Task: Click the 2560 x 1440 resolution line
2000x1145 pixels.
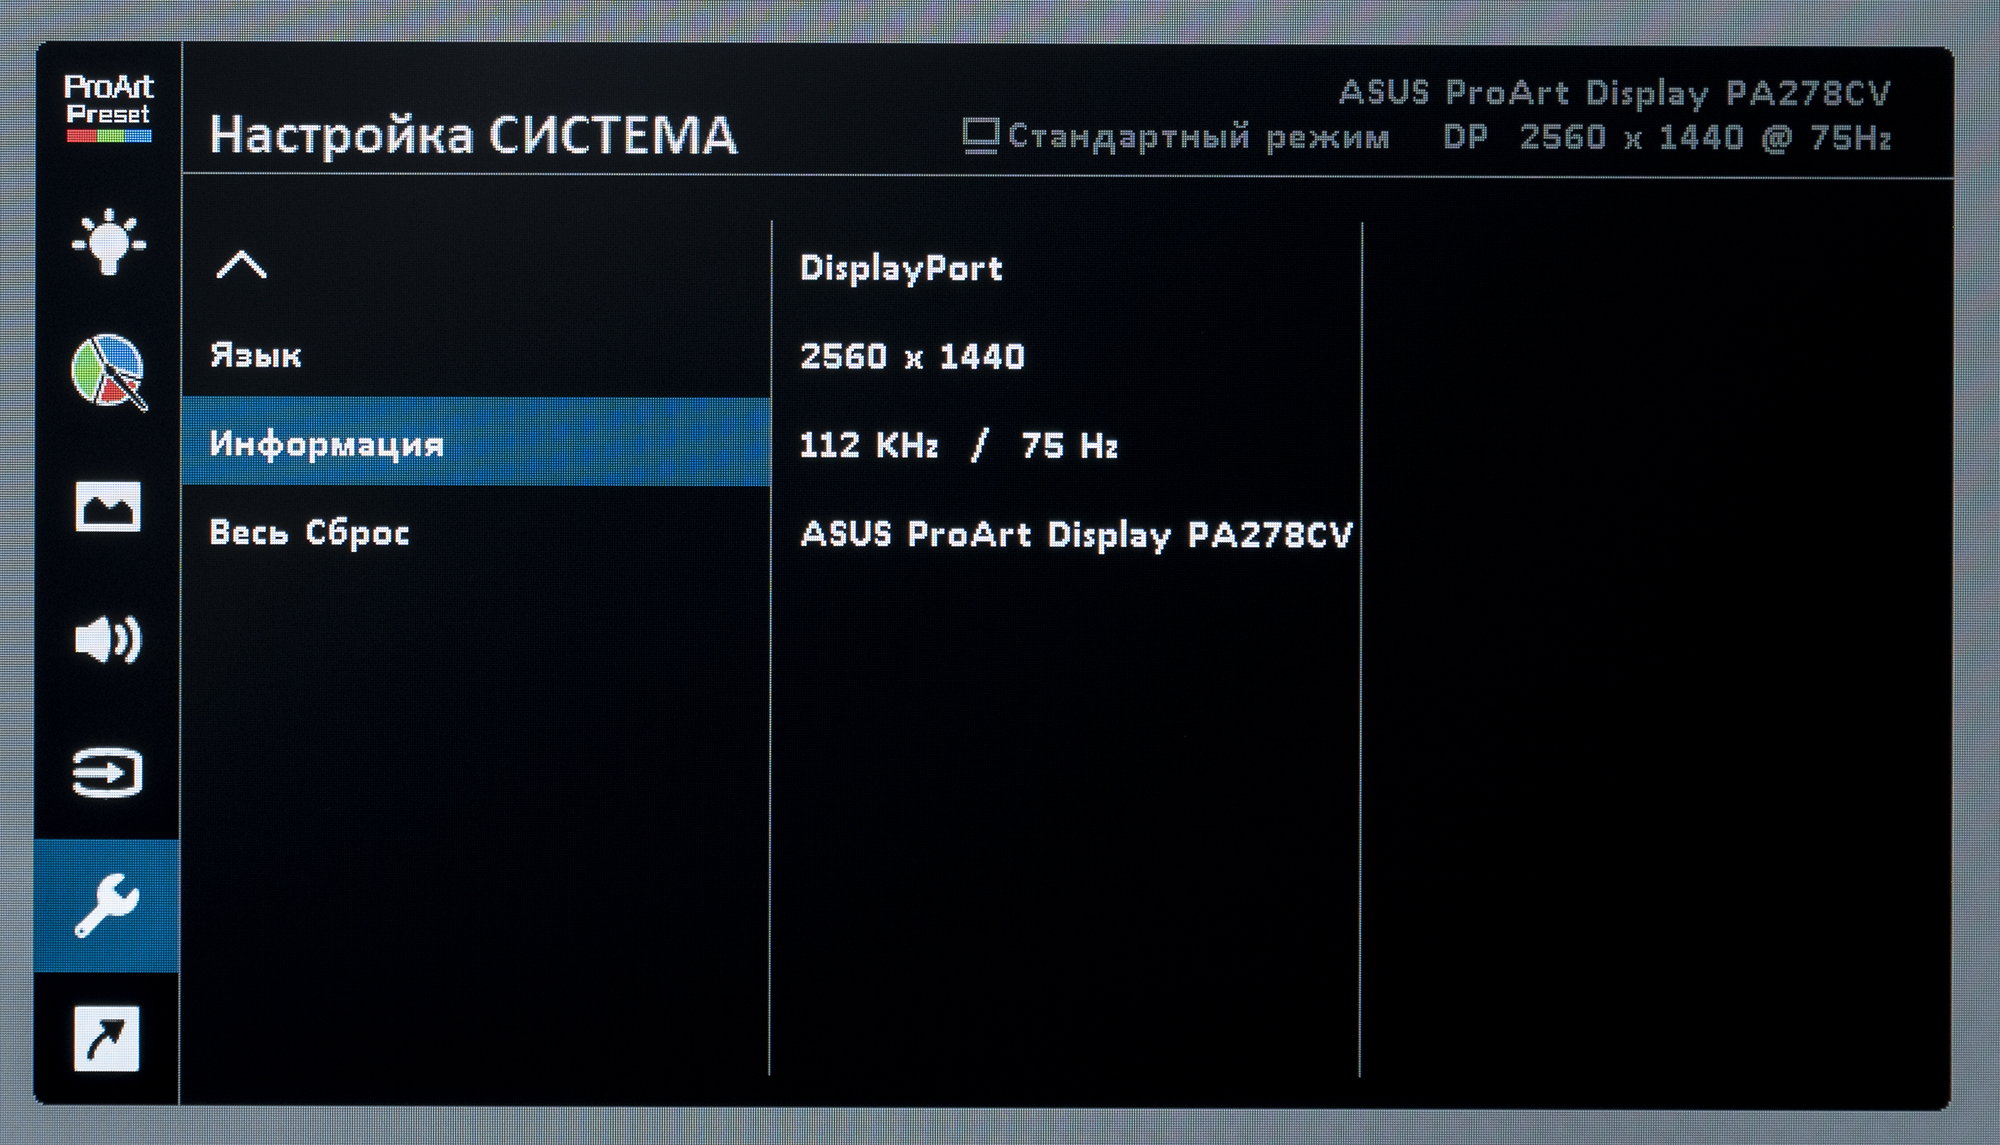Action: 912,357
